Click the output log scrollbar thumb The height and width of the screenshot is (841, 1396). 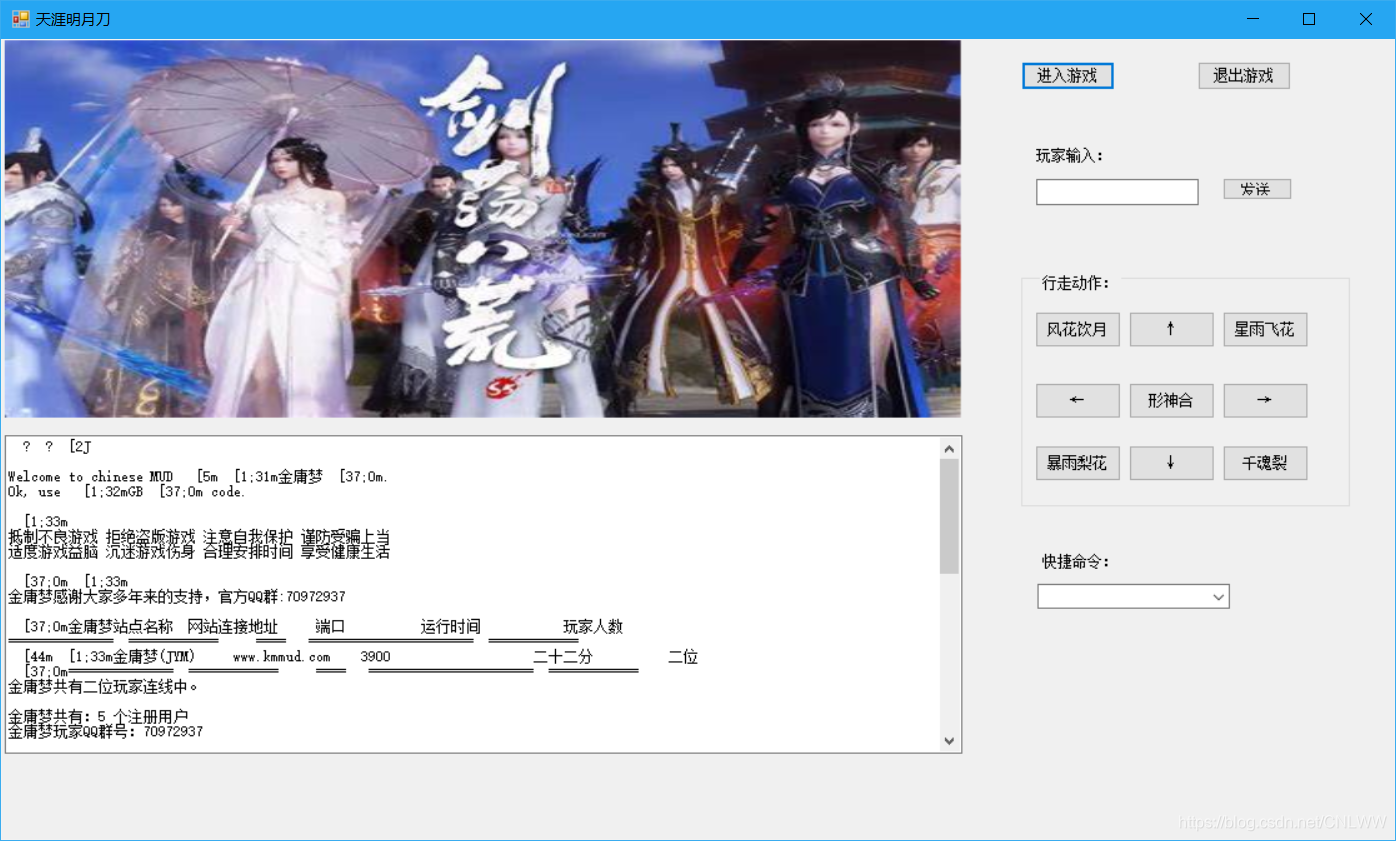949,516
